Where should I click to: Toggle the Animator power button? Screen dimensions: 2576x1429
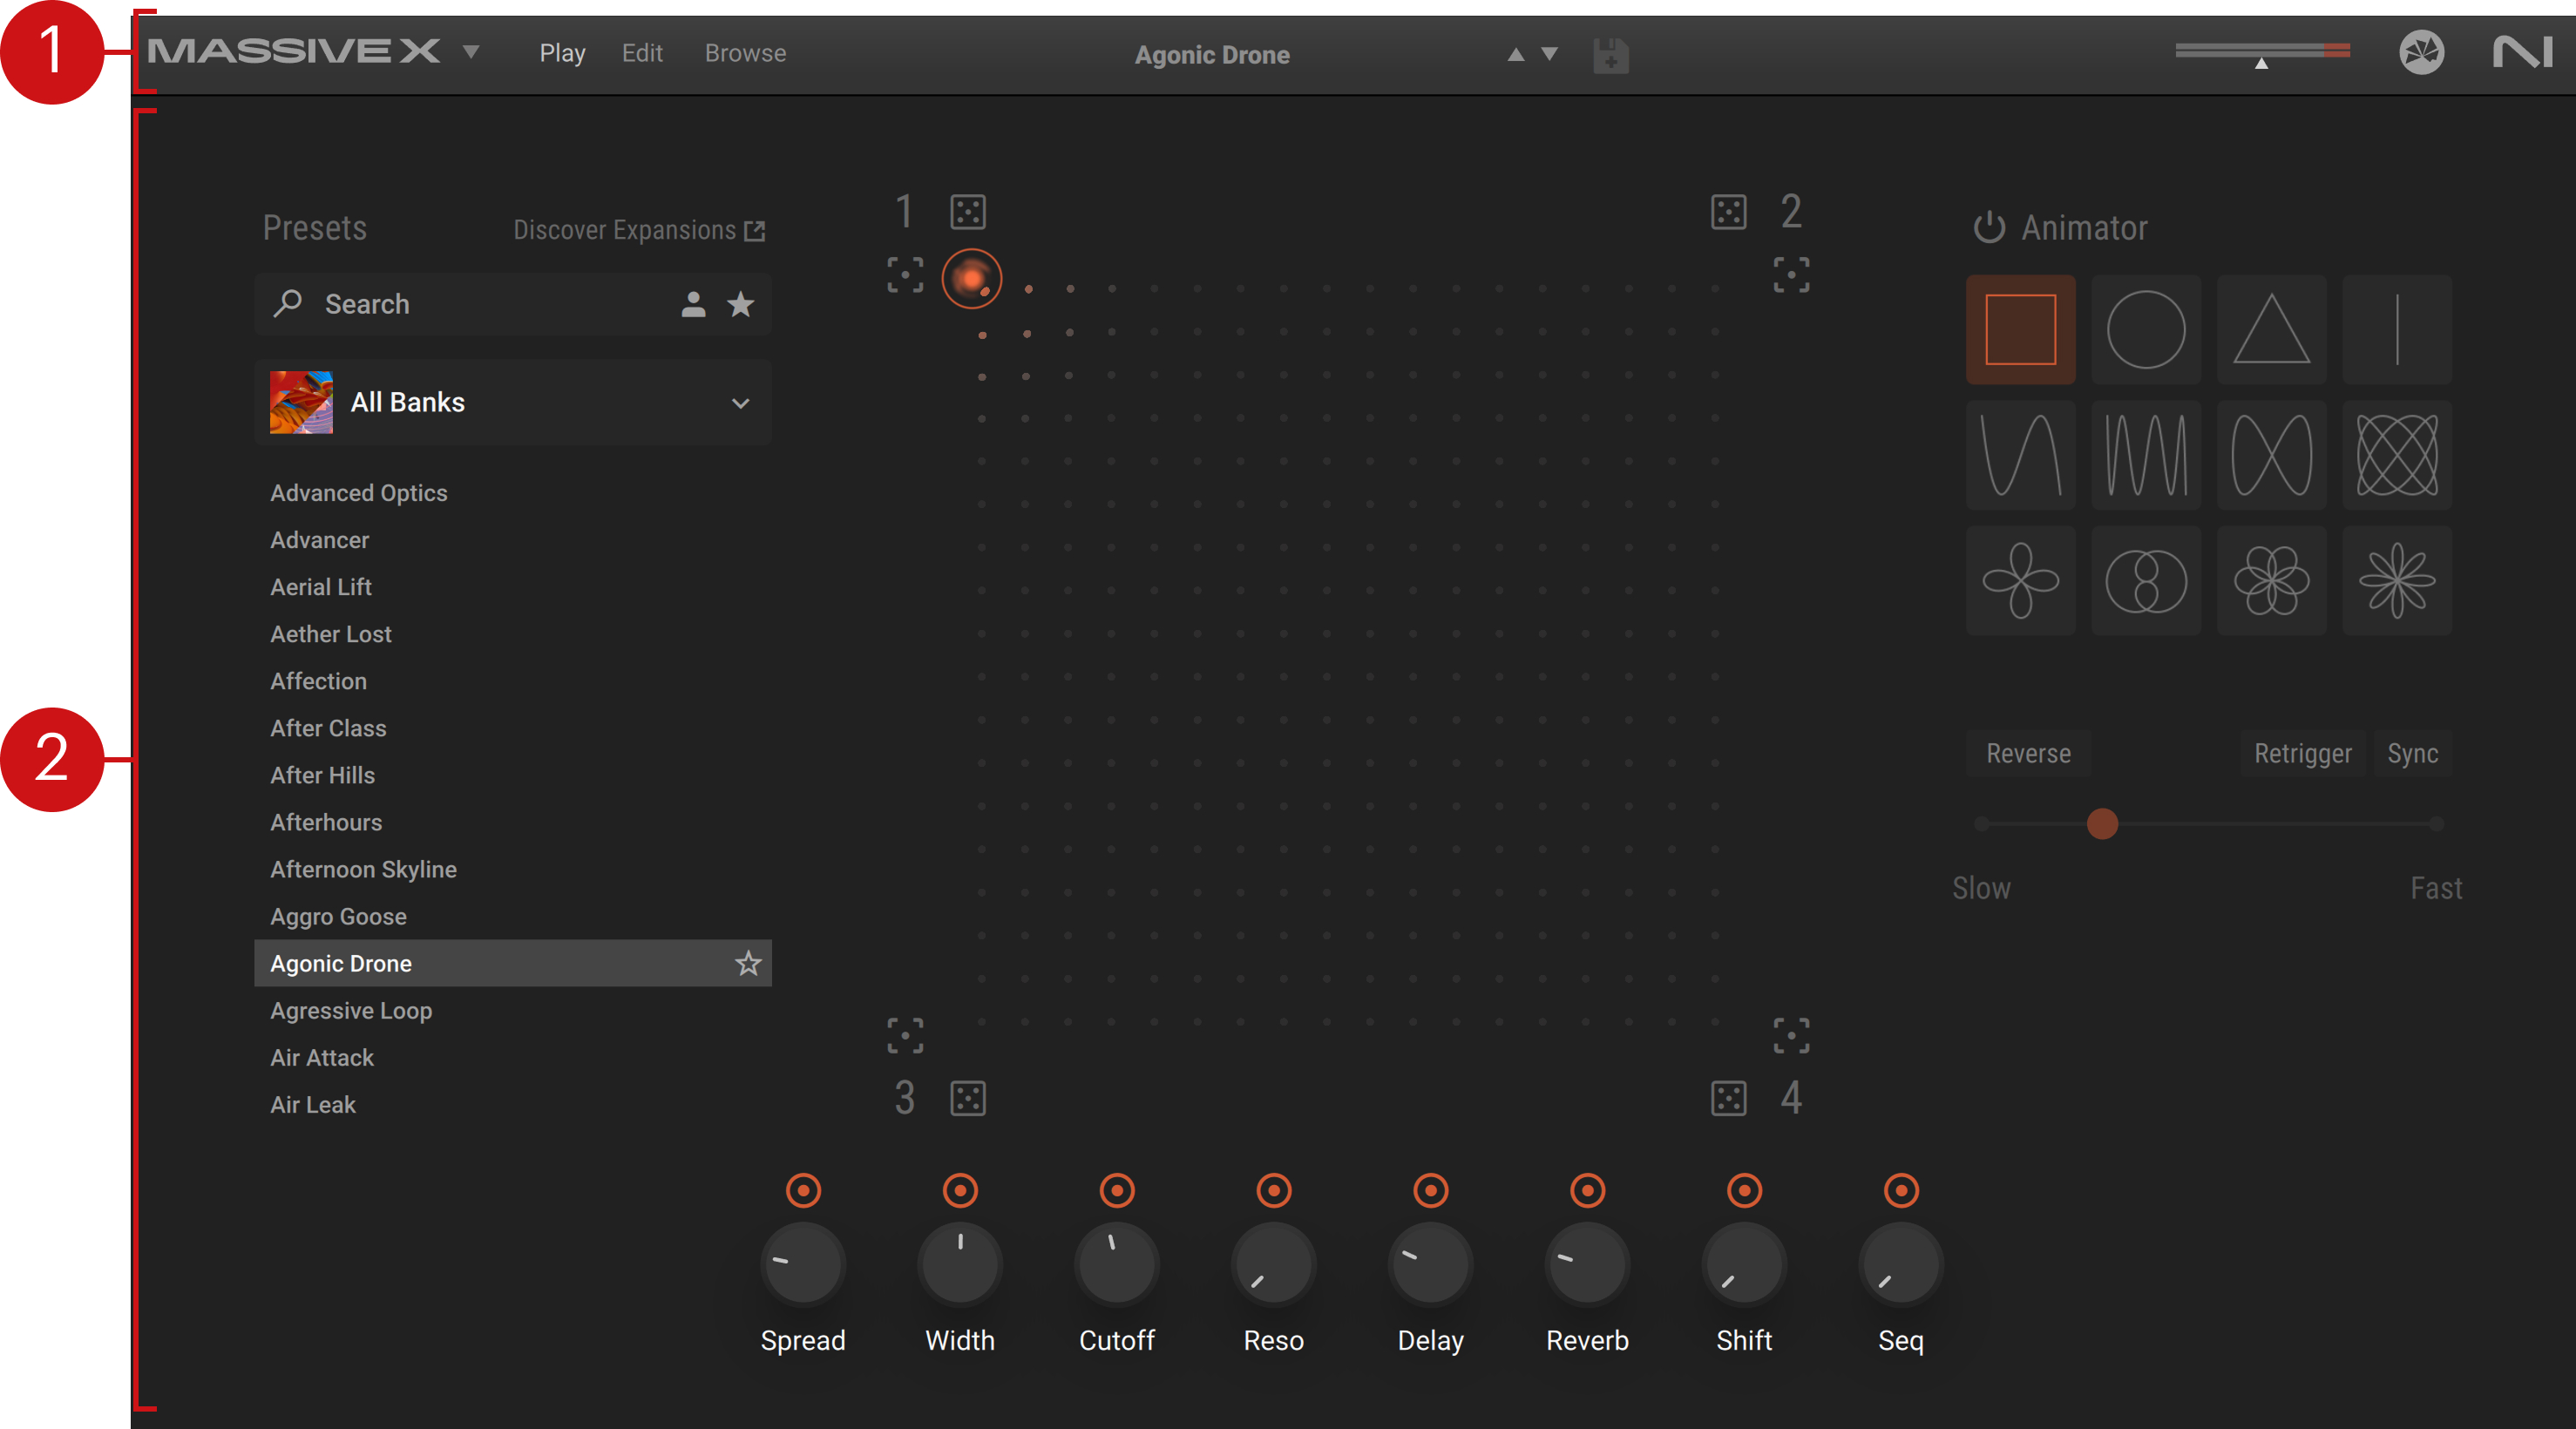point(1988,228)
